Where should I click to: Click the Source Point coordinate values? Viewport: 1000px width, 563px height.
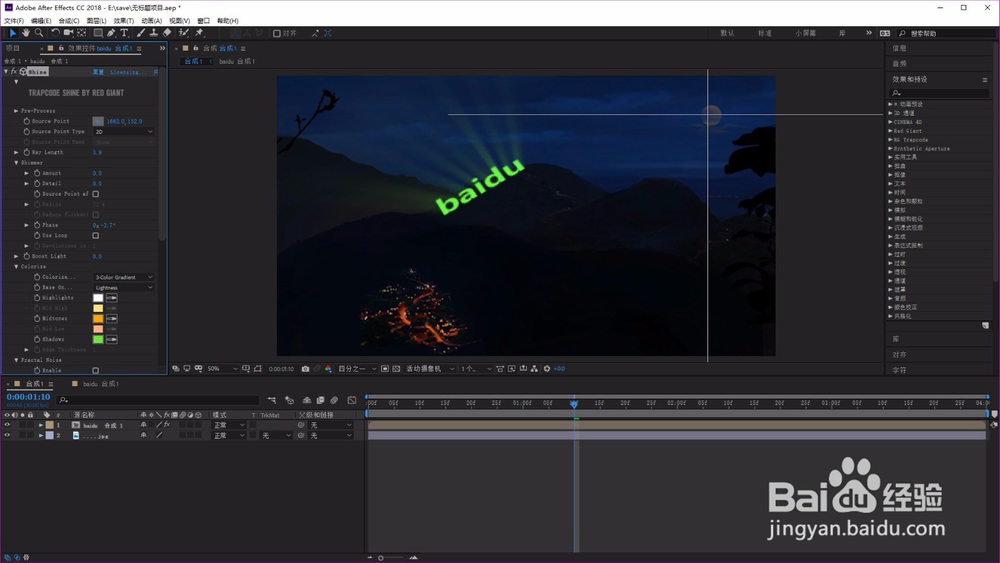click(124, 121)
